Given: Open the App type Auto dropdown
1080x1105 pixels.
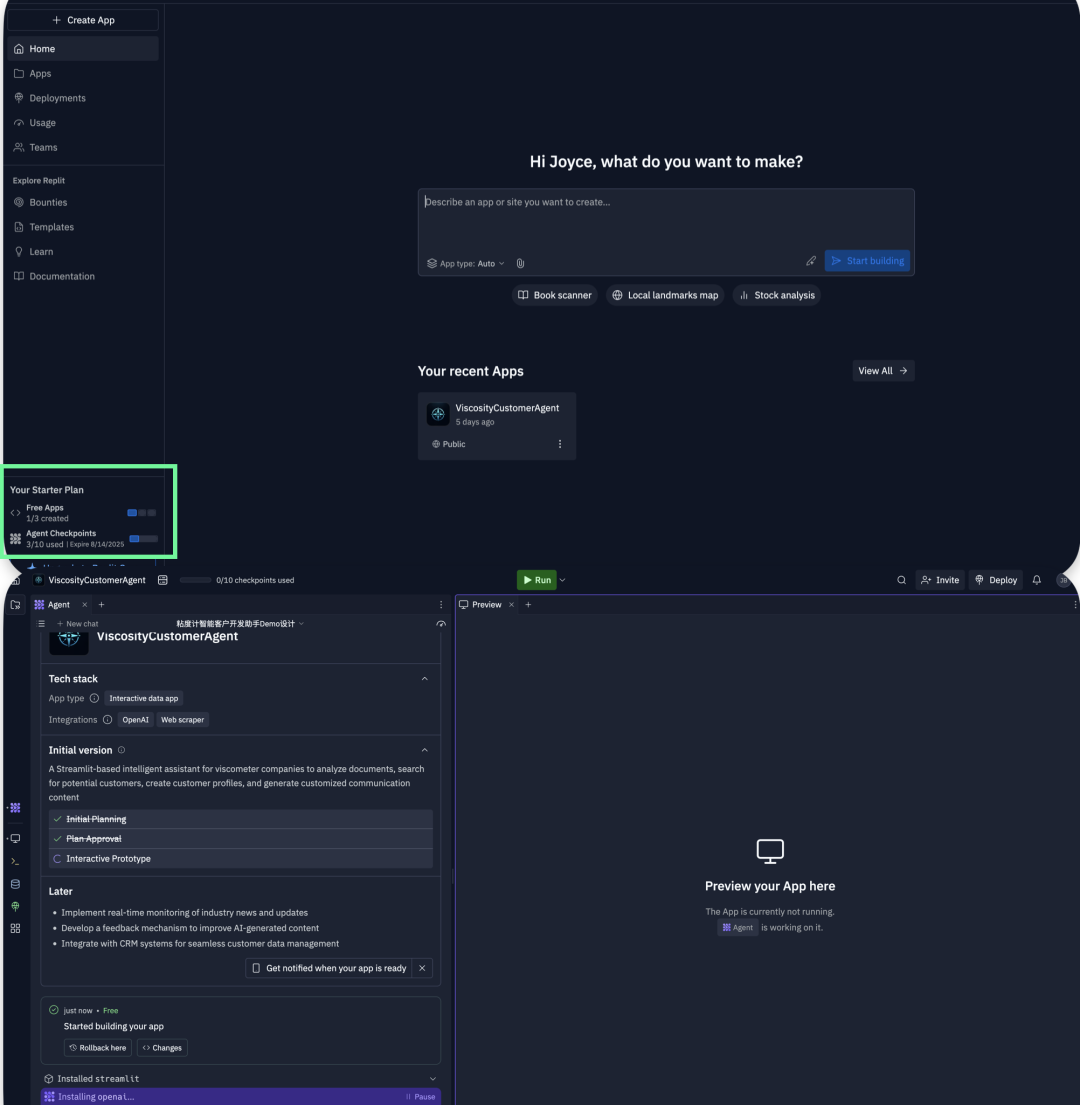Looking at the screenshot, I should [466, 264].
